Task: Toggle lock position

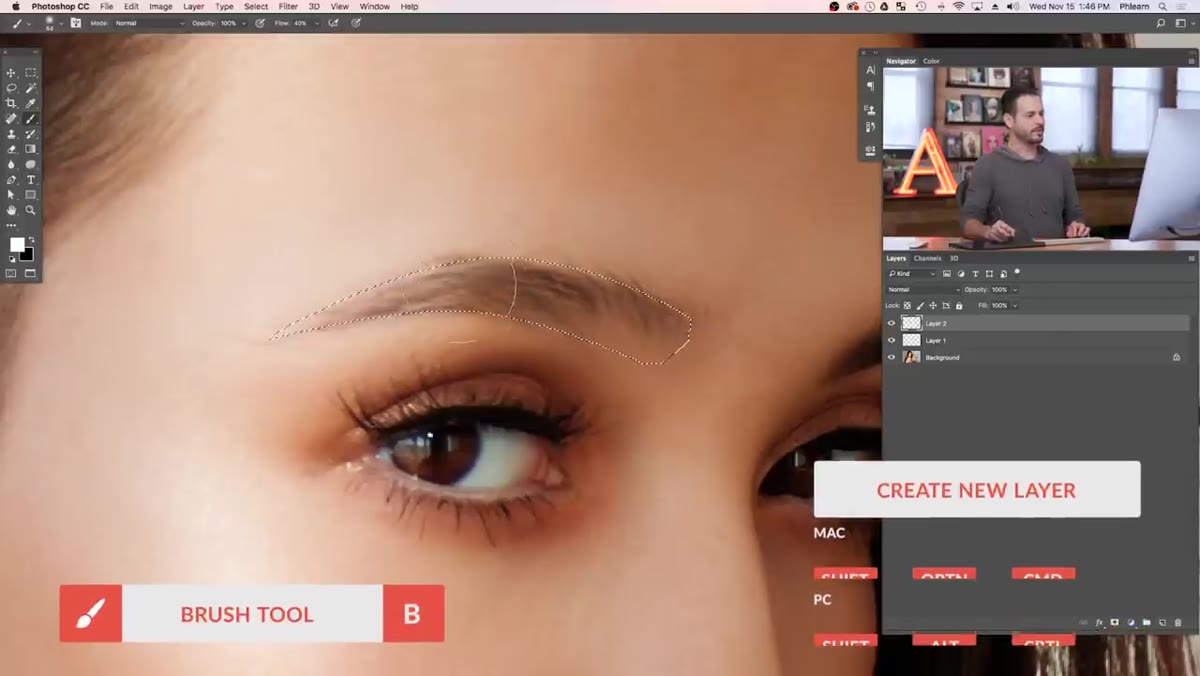Action: 934,305
